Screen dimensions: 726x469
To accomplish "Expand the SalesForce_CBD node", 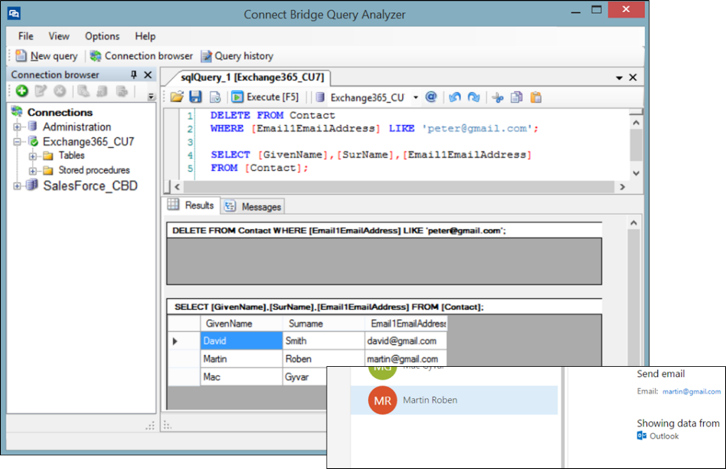I will coord(17,186).
